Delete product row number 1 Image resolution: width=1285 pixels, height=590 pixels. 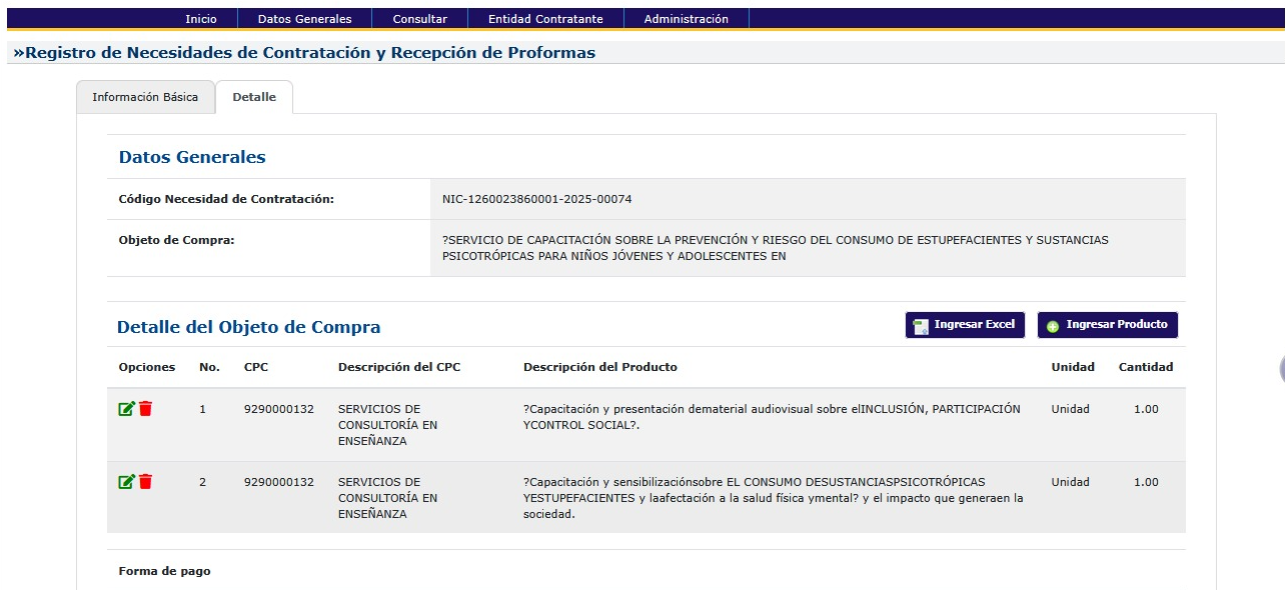pos(146,409)
